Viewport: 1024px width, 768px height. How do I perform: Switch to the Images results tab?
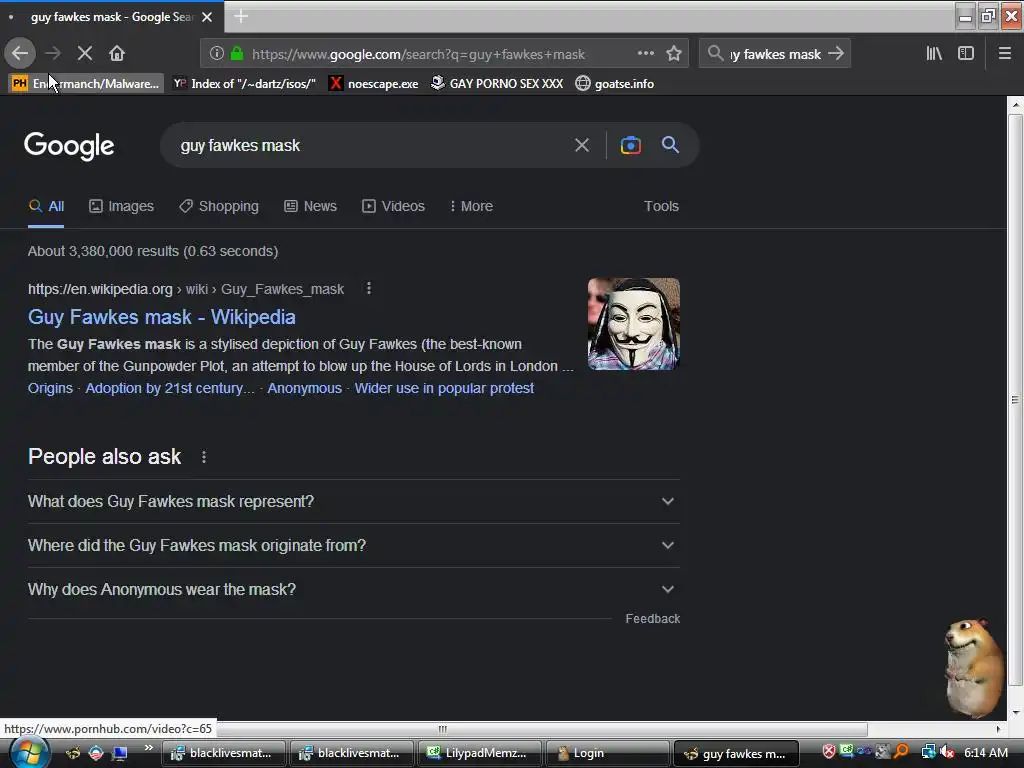[x=121, y=206]
